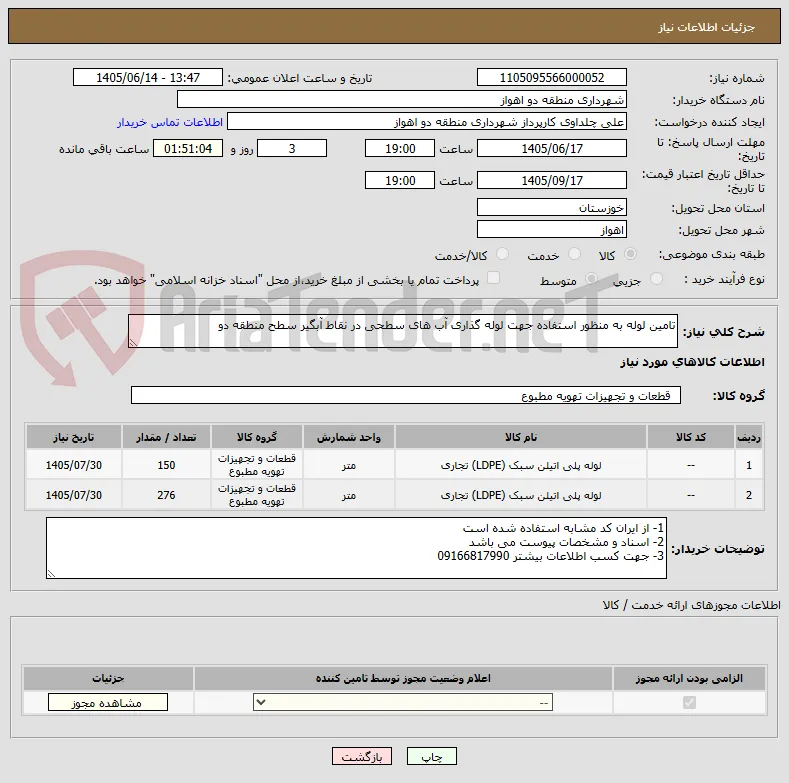Click the response deadline time 19:00 field
789x783 pixels.
coord(400,148)
